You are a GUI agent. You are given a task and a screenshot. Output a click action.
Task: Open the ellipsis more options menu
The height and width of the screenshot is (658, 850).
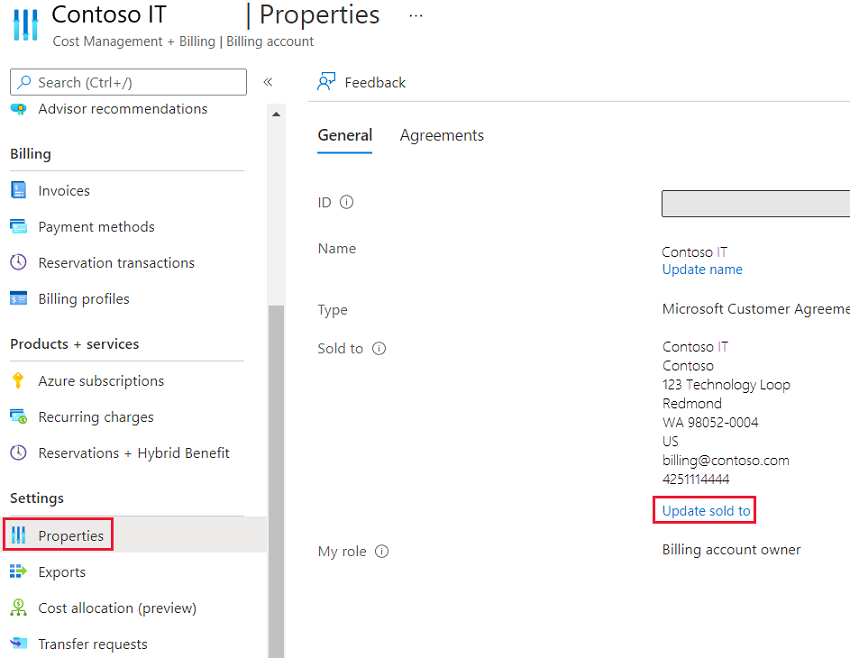(416, 16)
